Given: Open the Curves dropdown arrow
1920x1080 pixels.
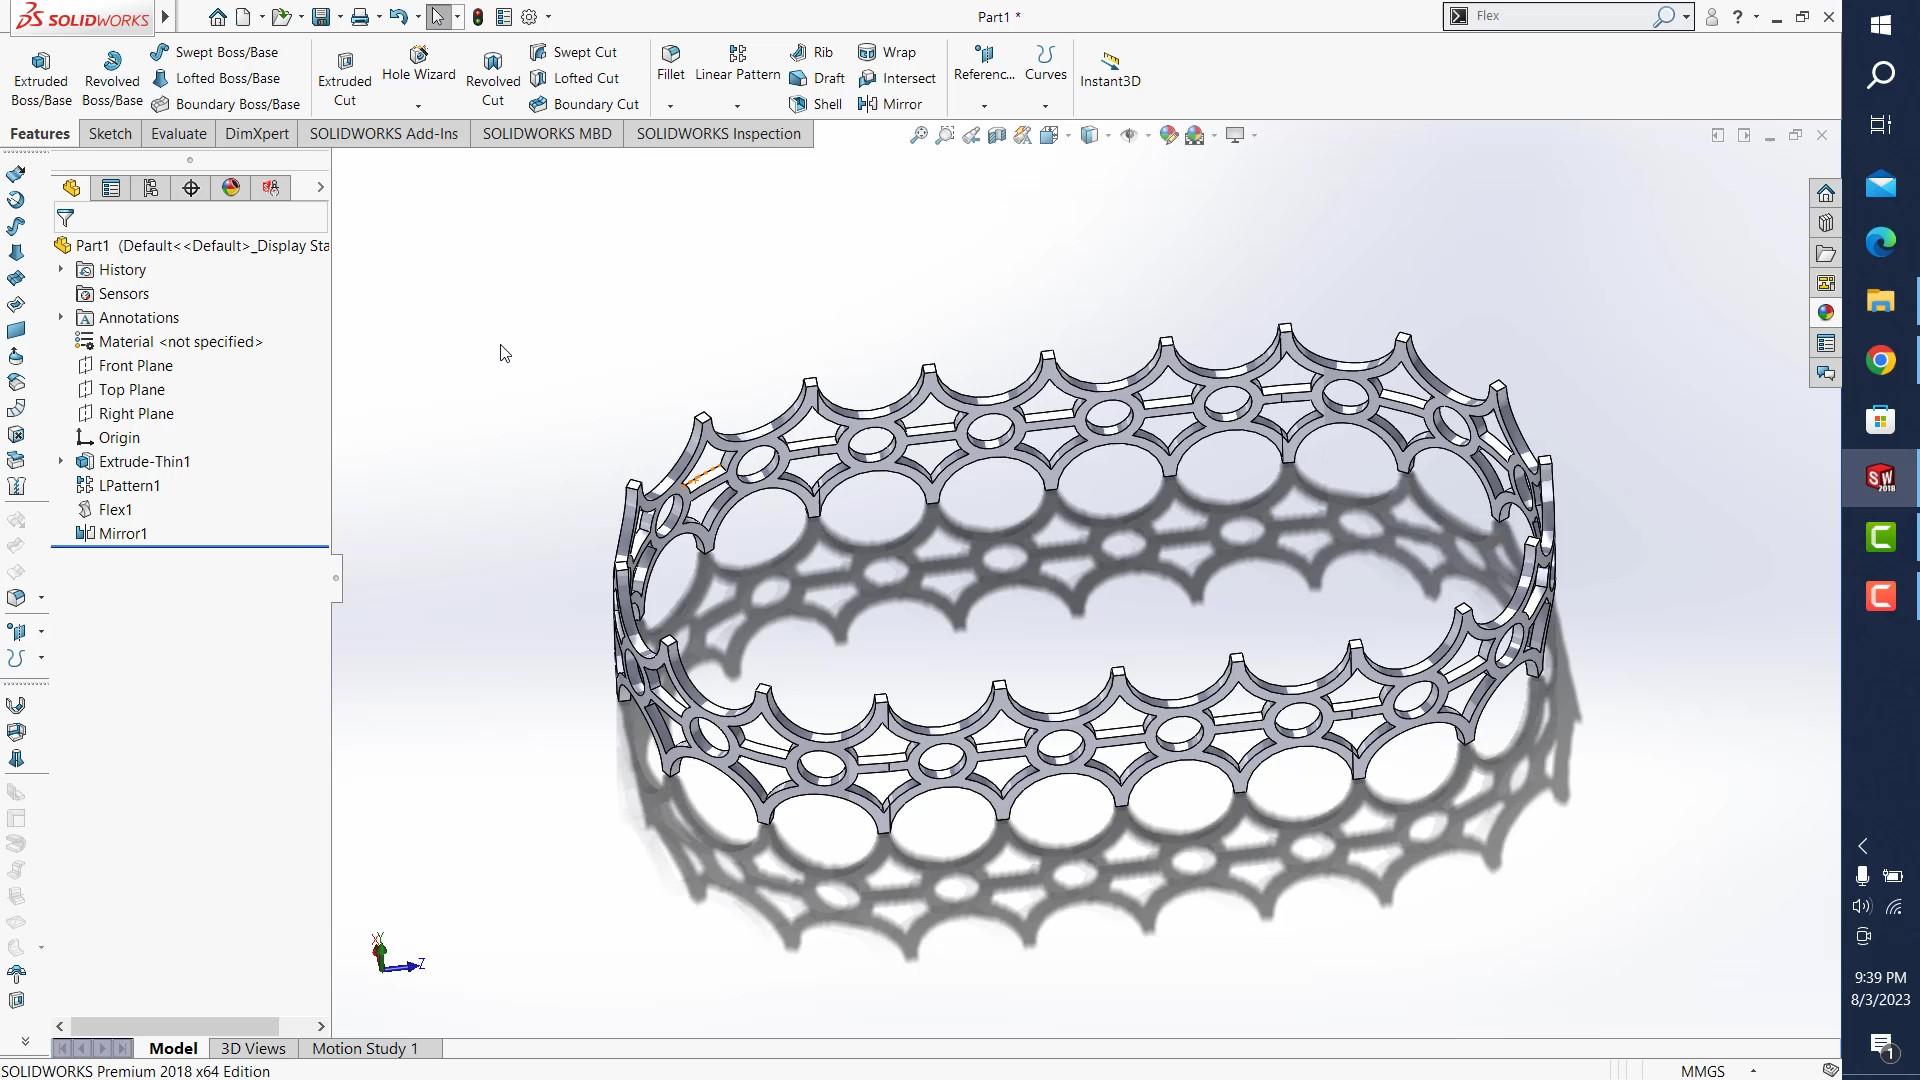Looking at the screenshot, I should [1045, 106].
